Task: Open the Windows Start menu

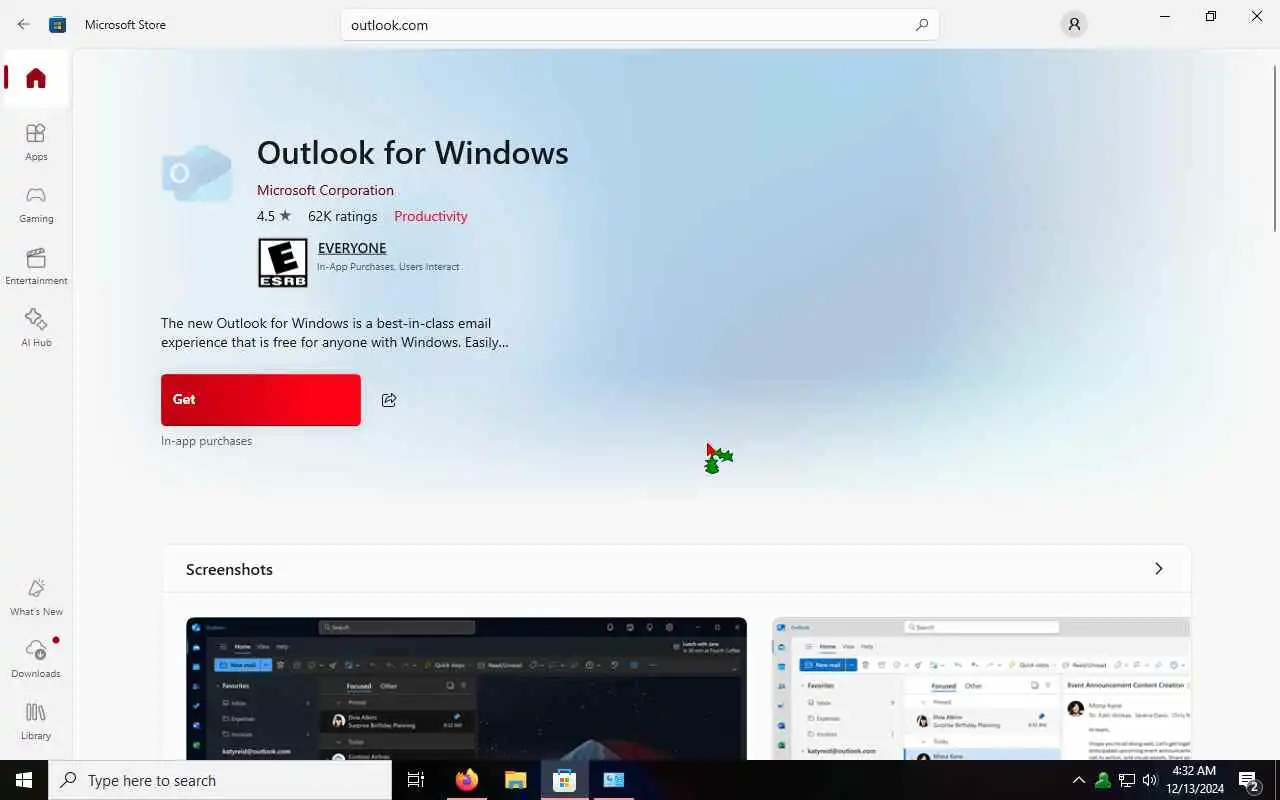Action: [24, 780]
